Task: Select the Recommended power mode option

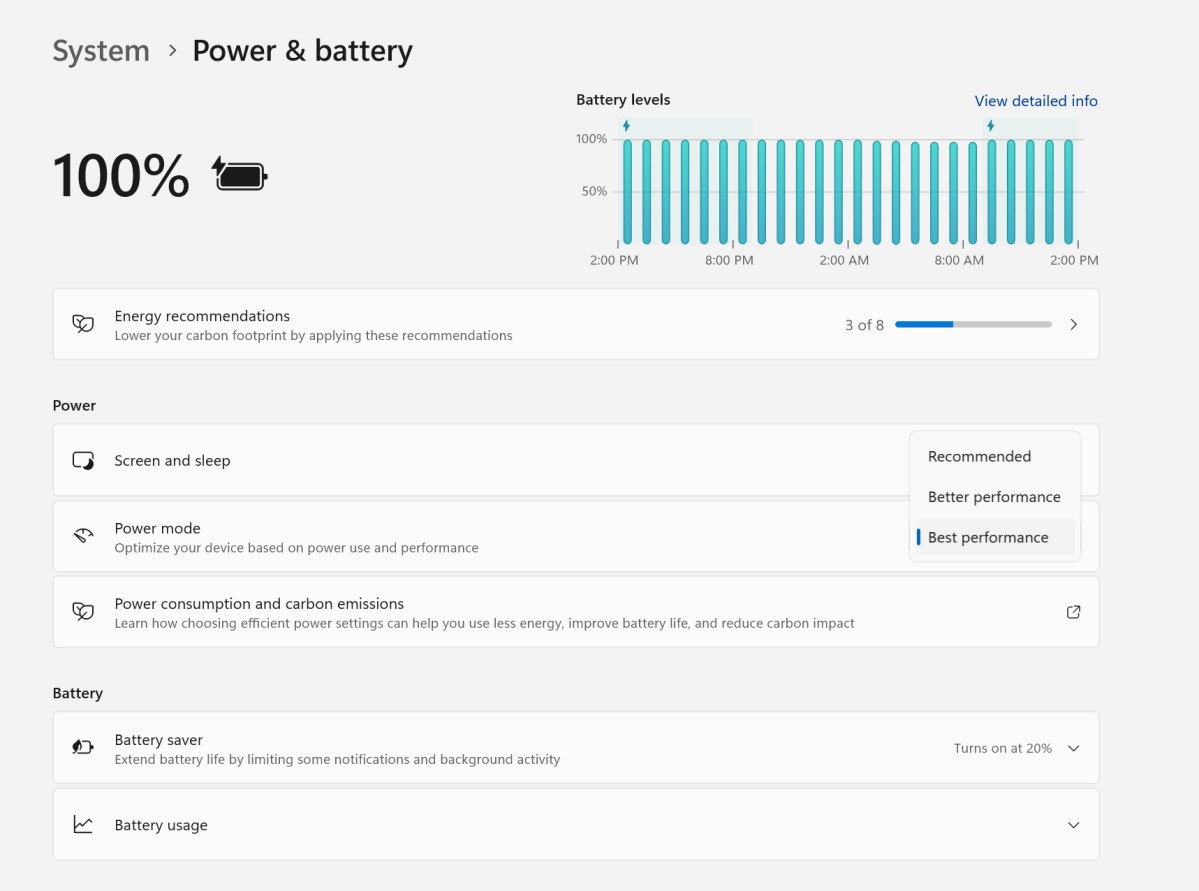Action: coord(979,456)
